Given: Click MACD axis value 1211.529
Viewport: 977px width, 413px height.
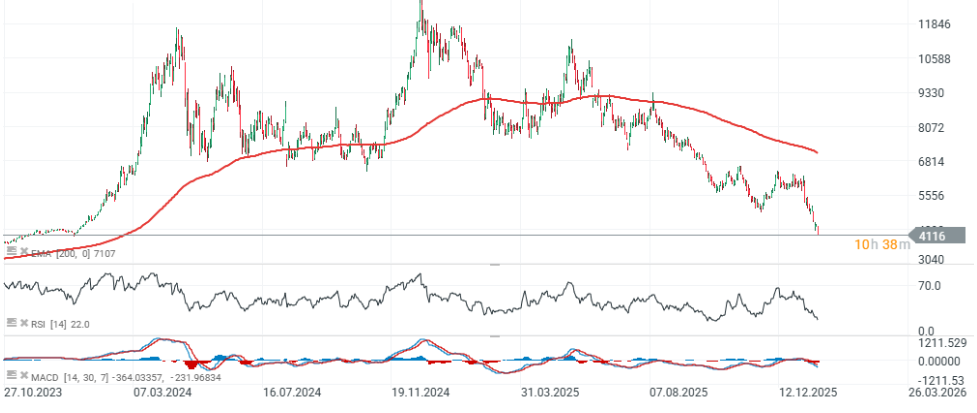Looking at the screenshot, I should coord(940,343).
